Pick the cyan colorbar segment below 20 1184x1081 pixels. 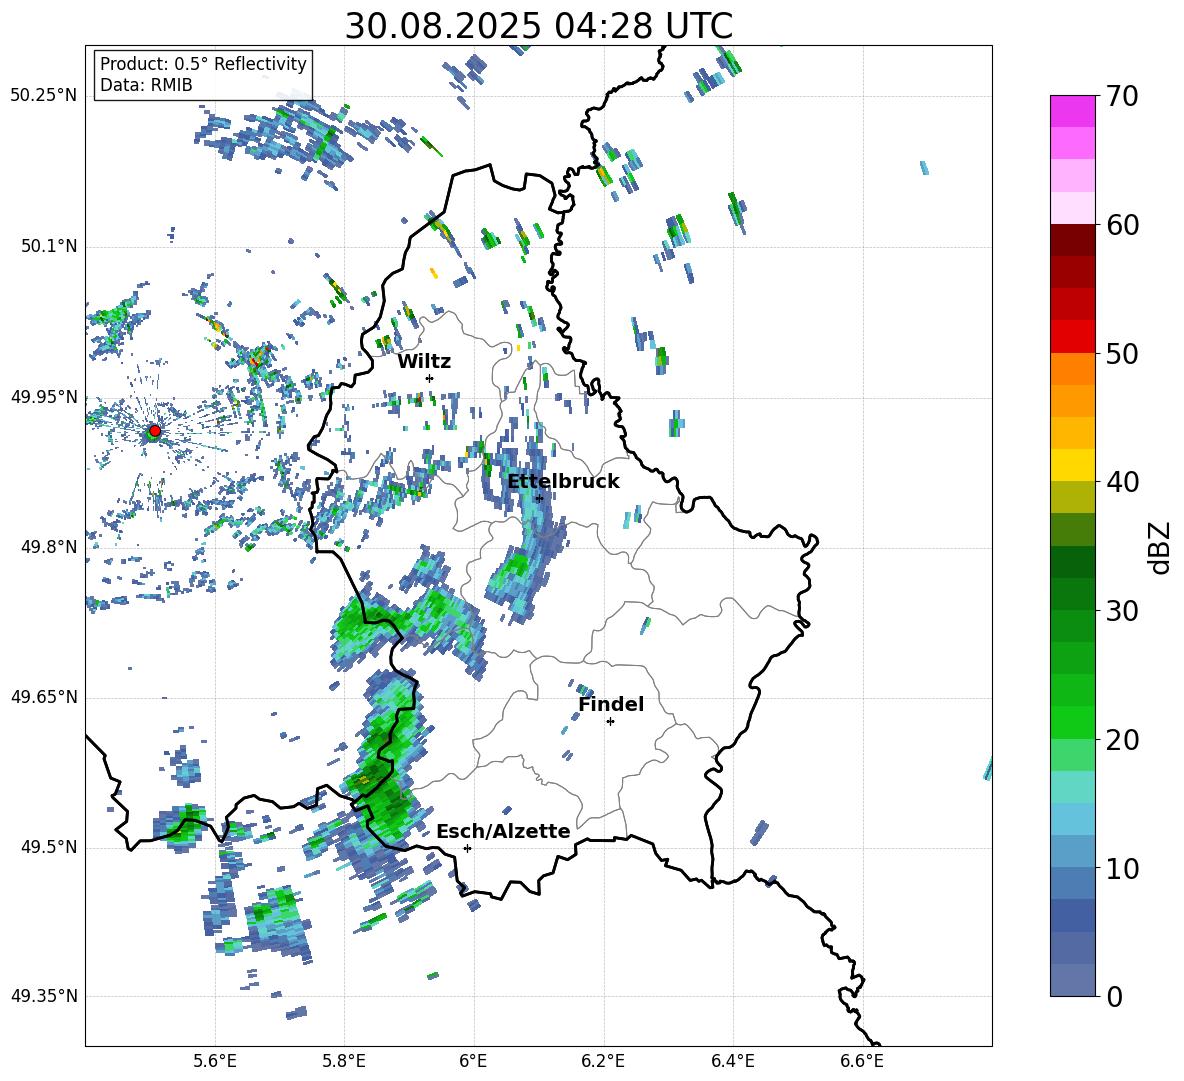[1072, 787]
